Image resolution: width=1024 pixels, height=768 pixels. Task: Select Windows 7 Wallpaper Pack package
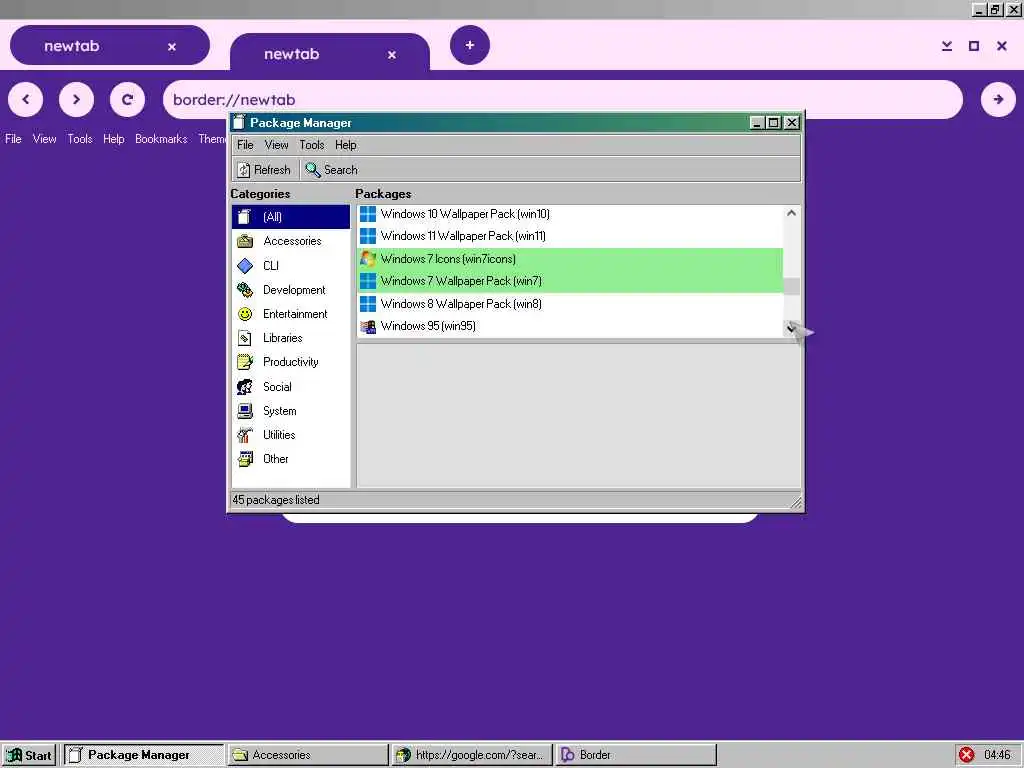[570, 281]
